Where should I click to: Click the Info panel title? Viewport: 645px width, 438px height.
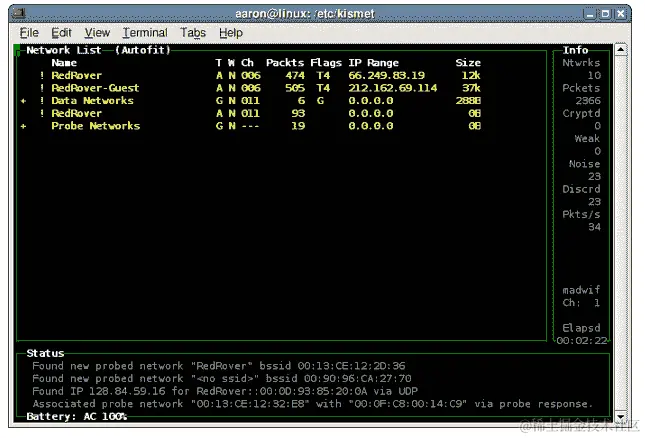point(575,50)
